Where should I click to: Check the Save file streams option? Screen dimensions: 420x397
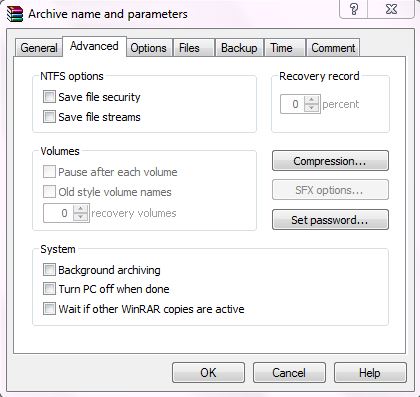[x=49, y=117]
